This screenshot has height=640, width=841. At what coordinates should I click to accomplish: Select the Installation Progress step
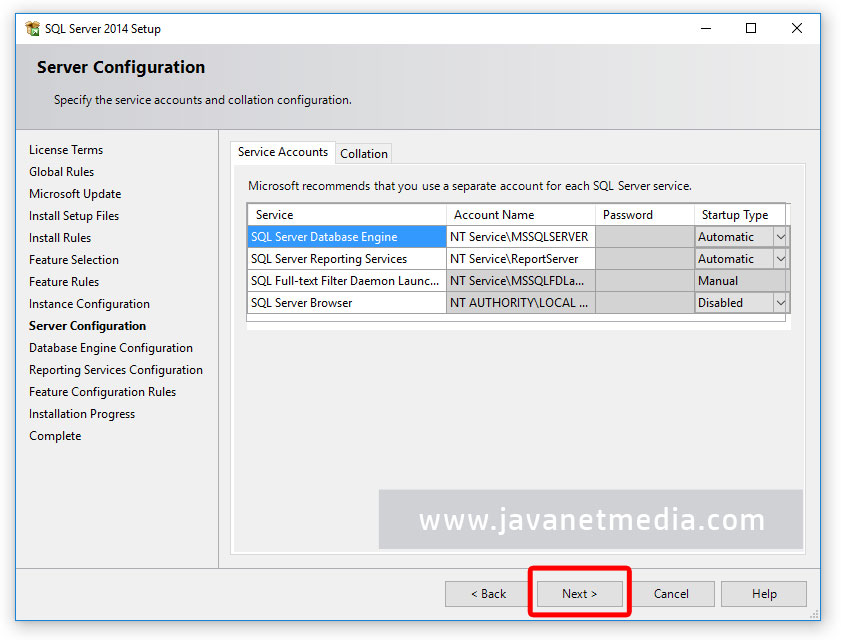pyautogui.click(x=81, y=413)
